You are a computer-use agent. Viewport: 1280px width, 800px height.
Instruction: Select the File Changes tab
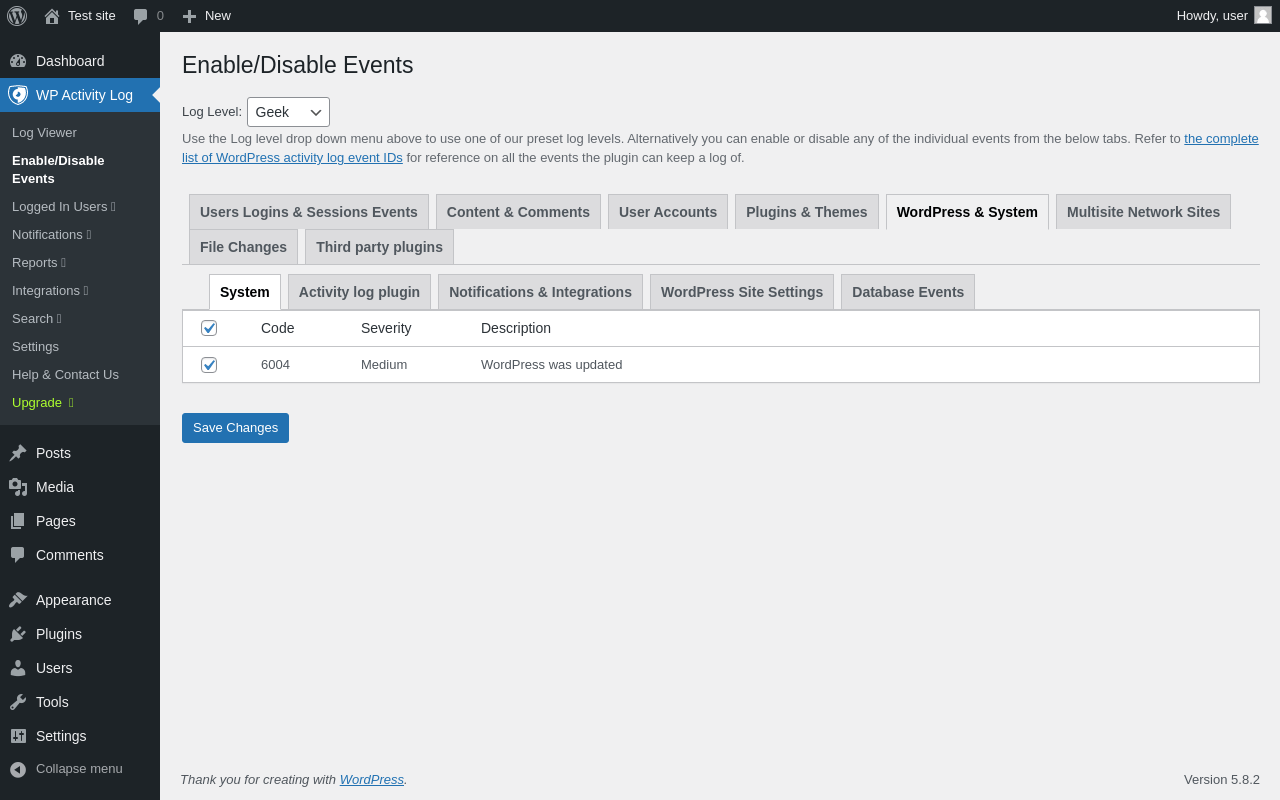243,247
